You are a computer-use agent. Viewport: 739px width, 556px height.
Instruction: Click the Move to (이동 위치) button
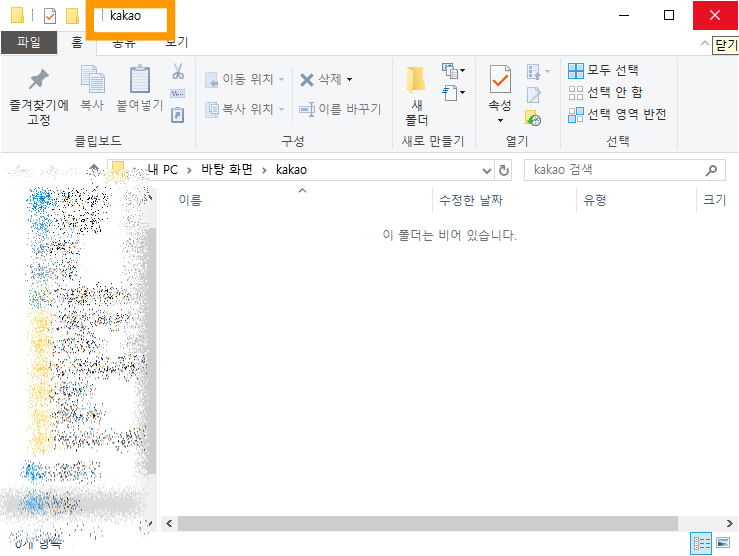245,79
